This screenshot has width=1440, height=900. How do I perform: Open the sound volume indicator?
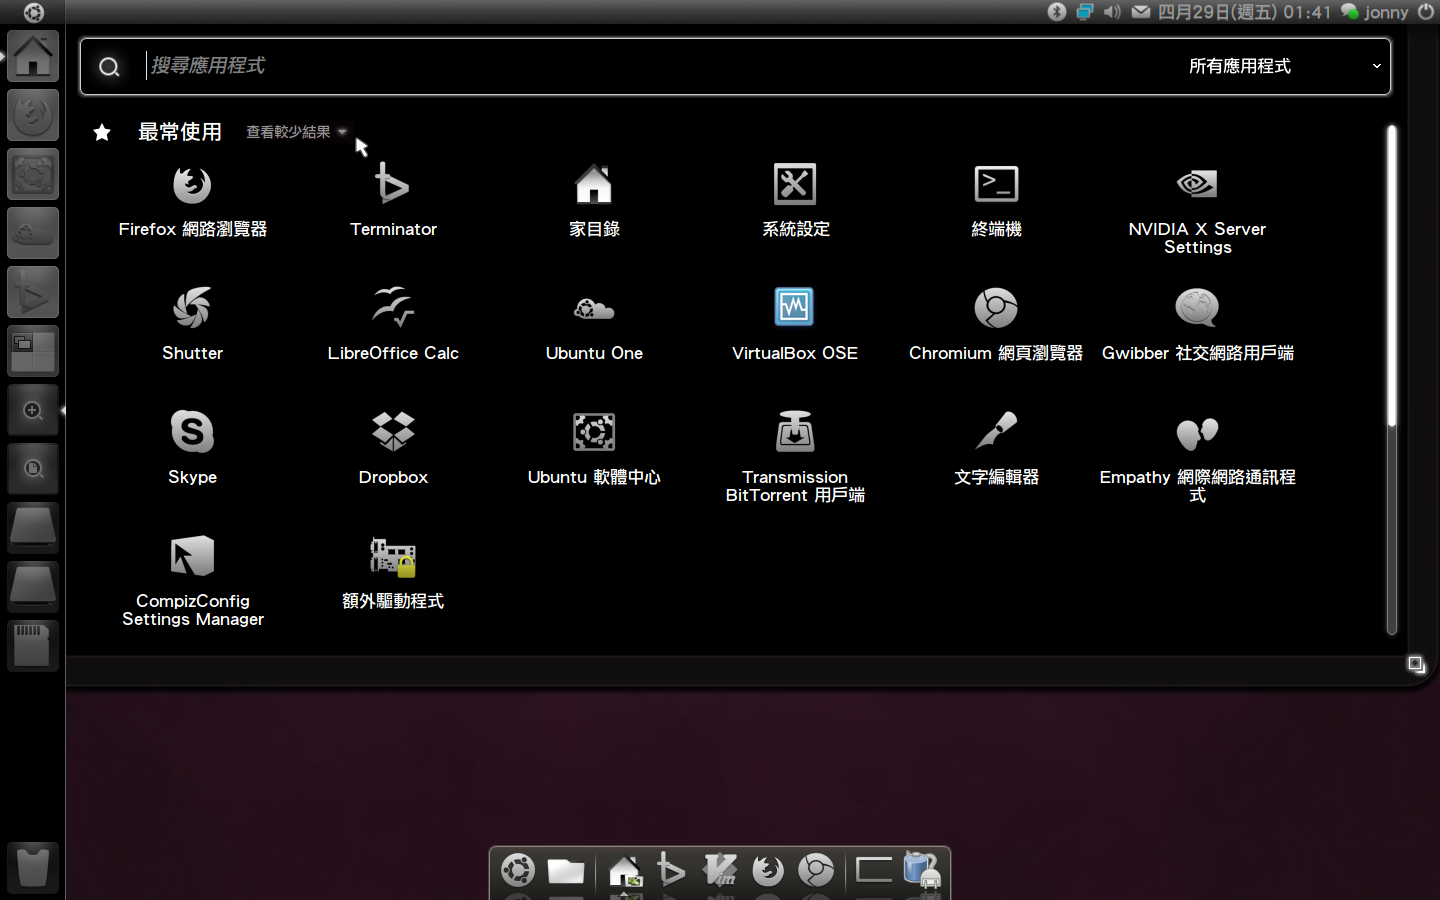pyautogui.click(x=1112, y=12)
